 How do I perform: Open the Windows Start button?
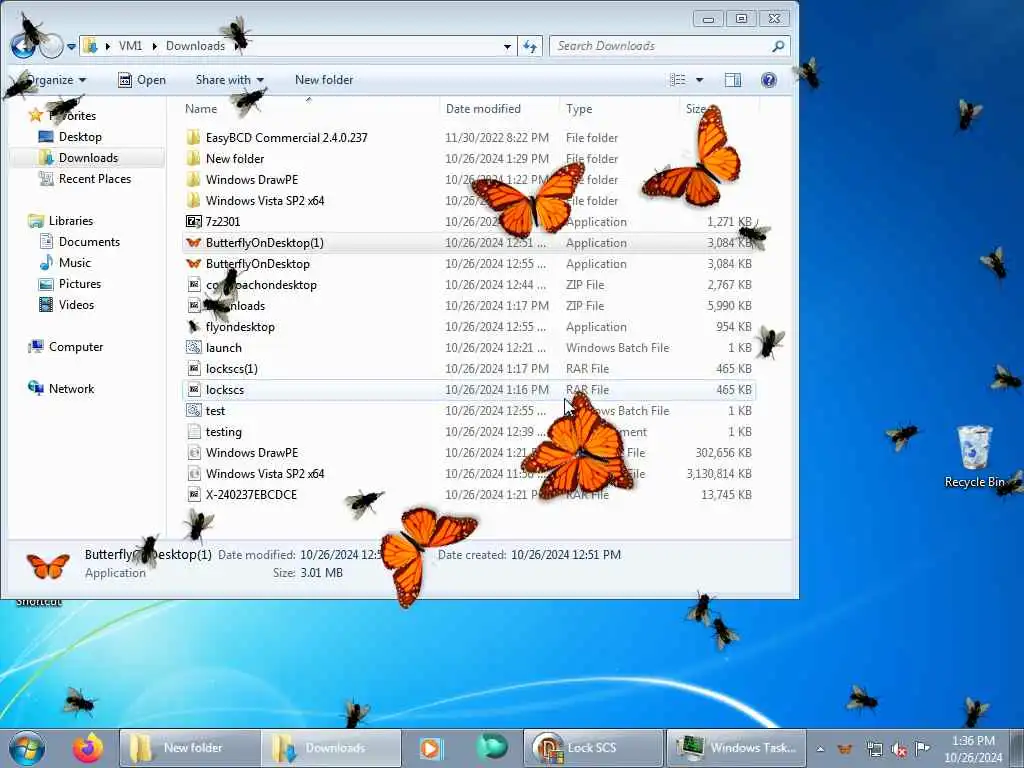(27, 748)
